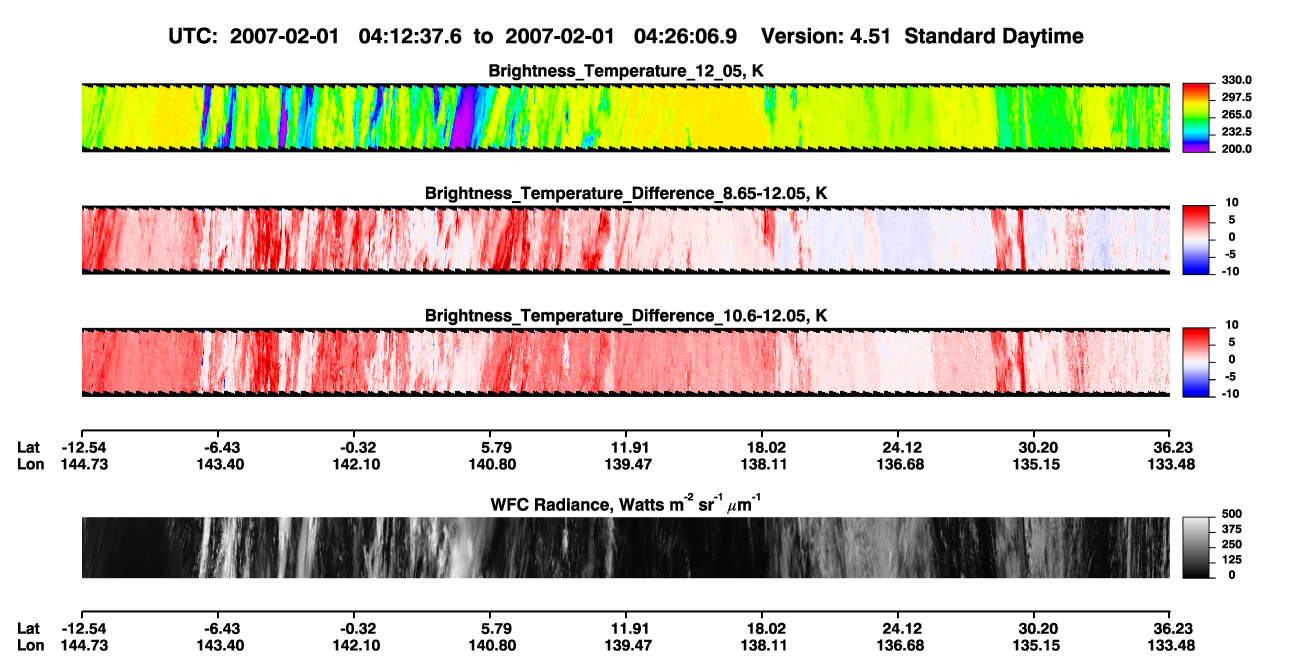Image resolution: width=1300 pixels, height=667 pixels.
Task: Click longitude 144.73 on the bottom axis below WFC
Action: coord(82,645)
